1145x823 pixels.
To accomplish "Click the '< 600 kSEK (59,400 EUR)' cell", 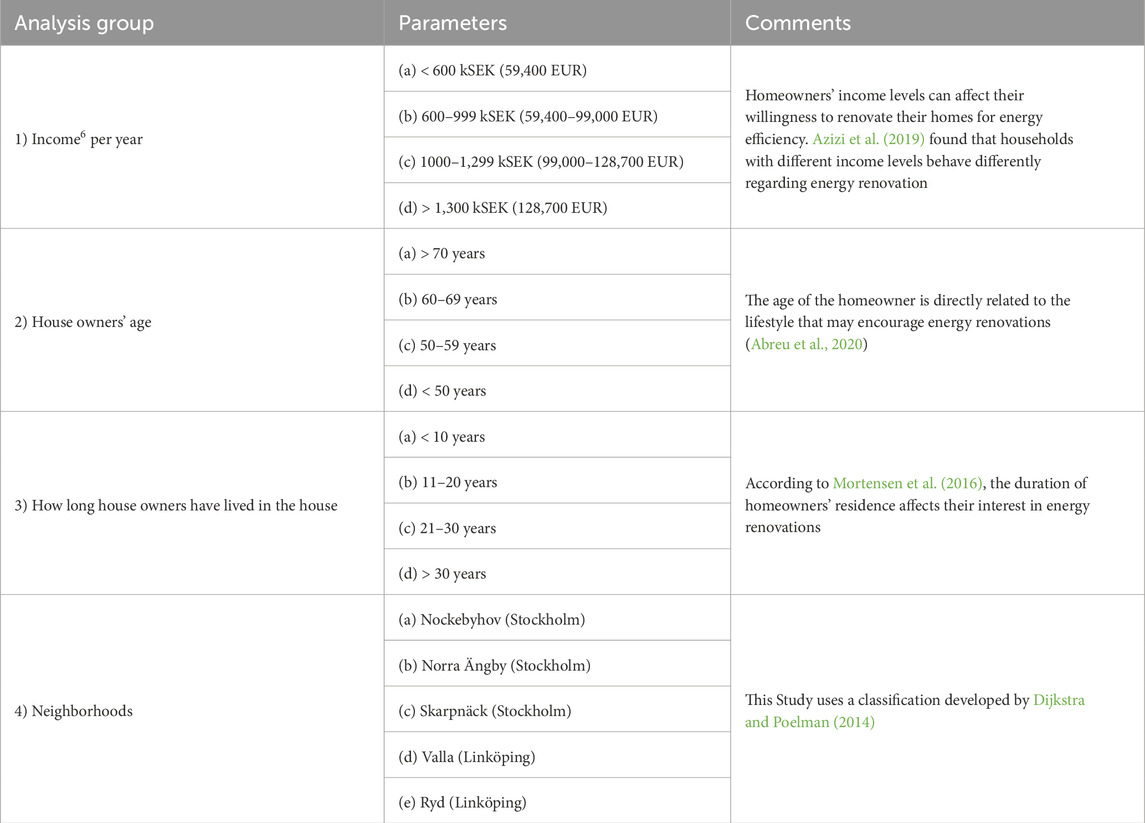I will 557,69.
